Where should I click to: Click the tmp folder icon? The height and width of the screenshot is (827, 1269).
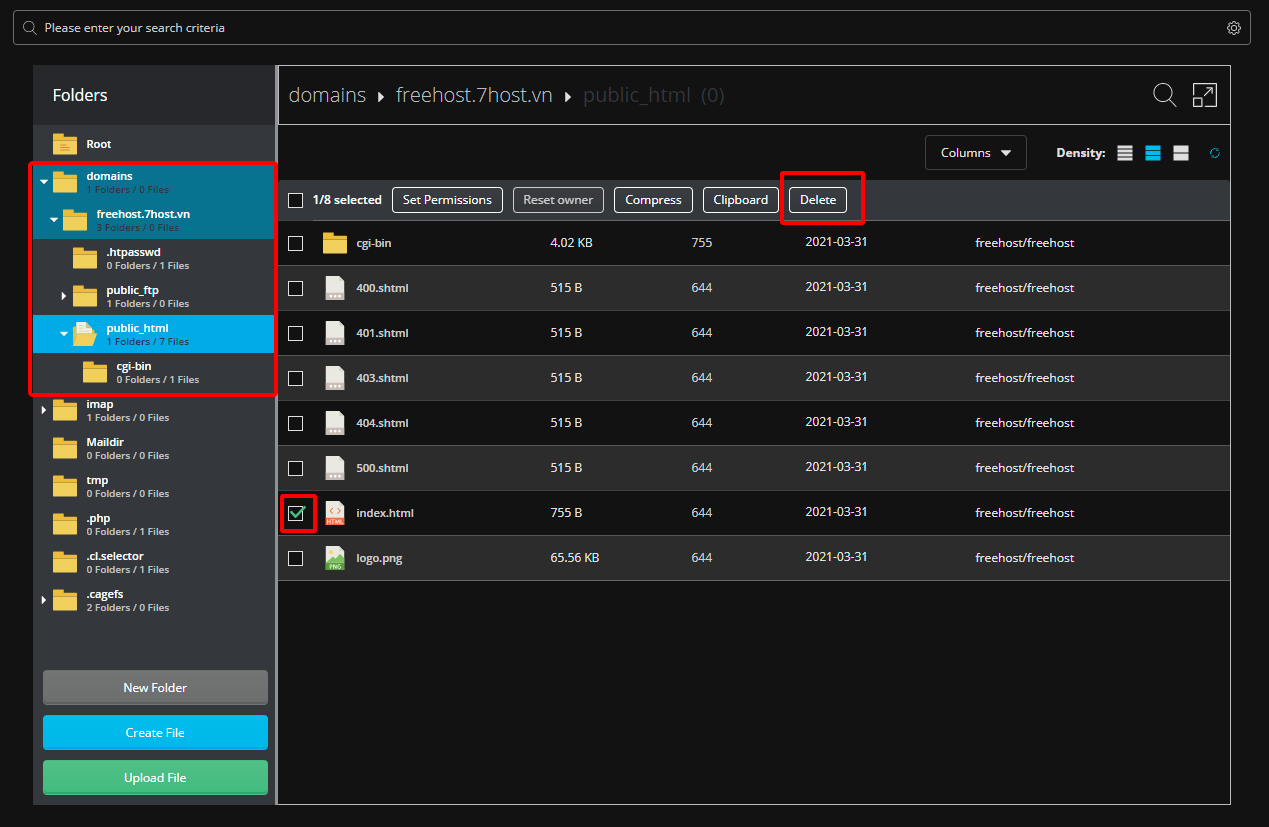pos(65,486)
